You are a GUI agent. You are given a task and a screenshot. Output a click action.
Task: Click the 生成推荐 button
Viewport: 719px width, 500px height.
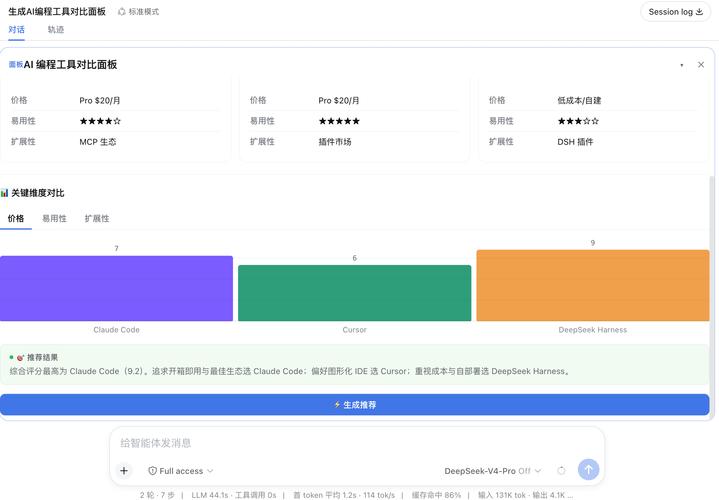pos(354,405)
